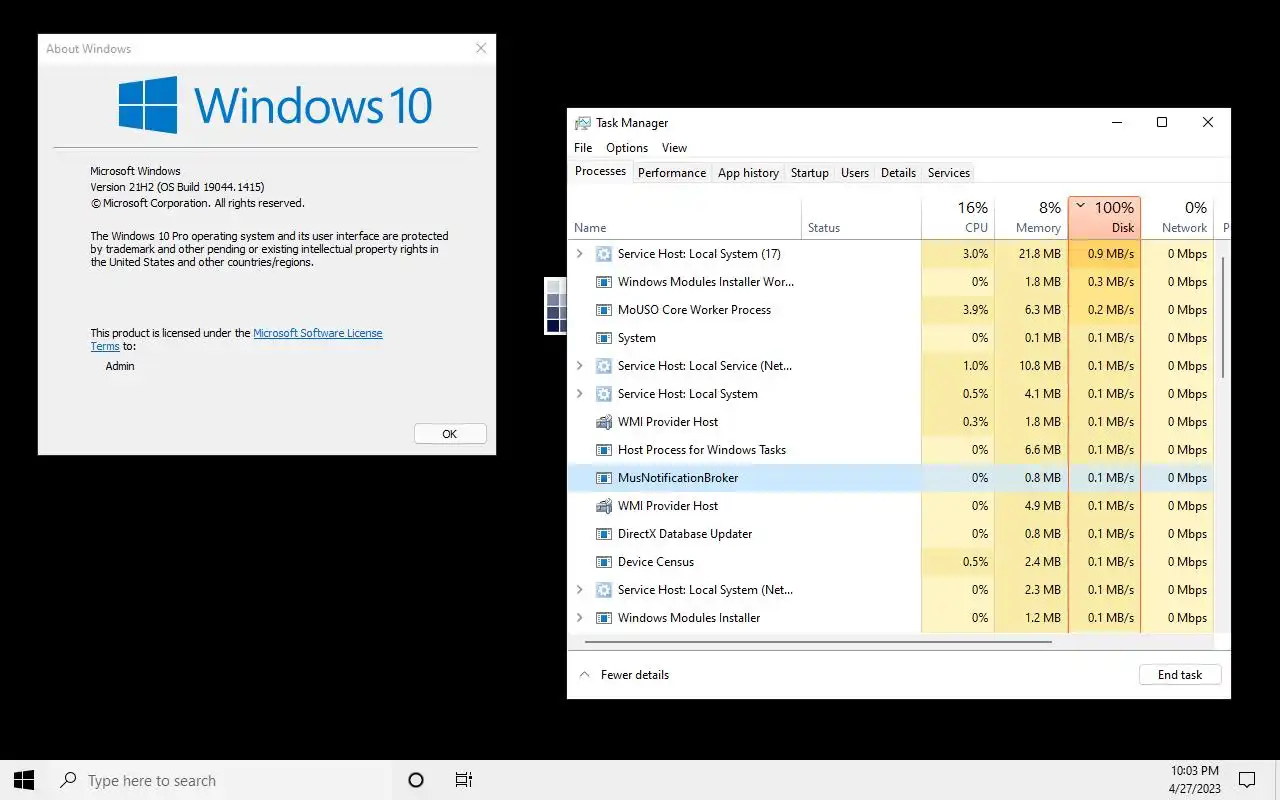Expand Service Host: Local System (17) group
This screenshot has height=800, width=1280.
pyautogui.click(x=580, y=254)
